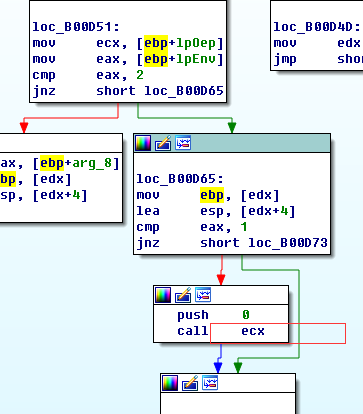Screen dimensions: 363x414
Task: Click the group-nodes icon on loc_B00D65 node
Action: (183, 143)
